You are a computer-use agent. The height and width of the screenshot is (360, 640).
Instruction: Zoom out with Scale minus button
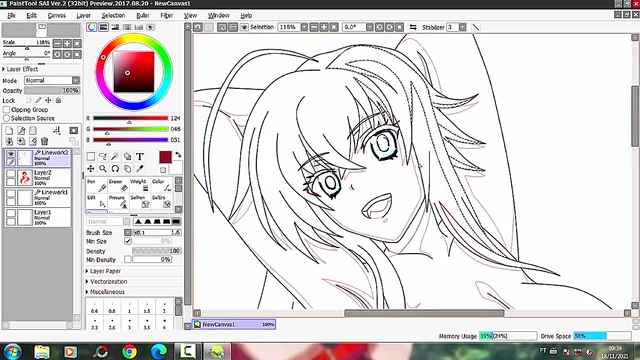coord(58,43)
